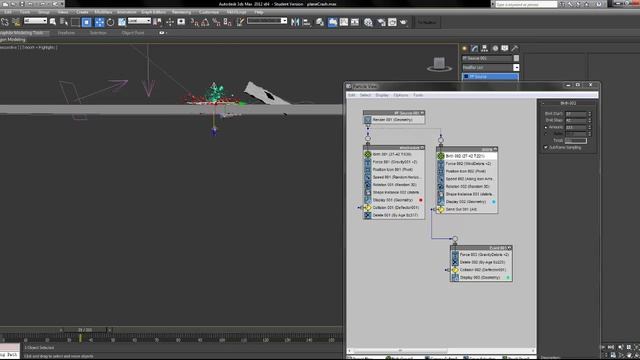Choose the Rectangular Selection Region tool
The height and width of the screenshot is (360, 640).
pos(75,22)
